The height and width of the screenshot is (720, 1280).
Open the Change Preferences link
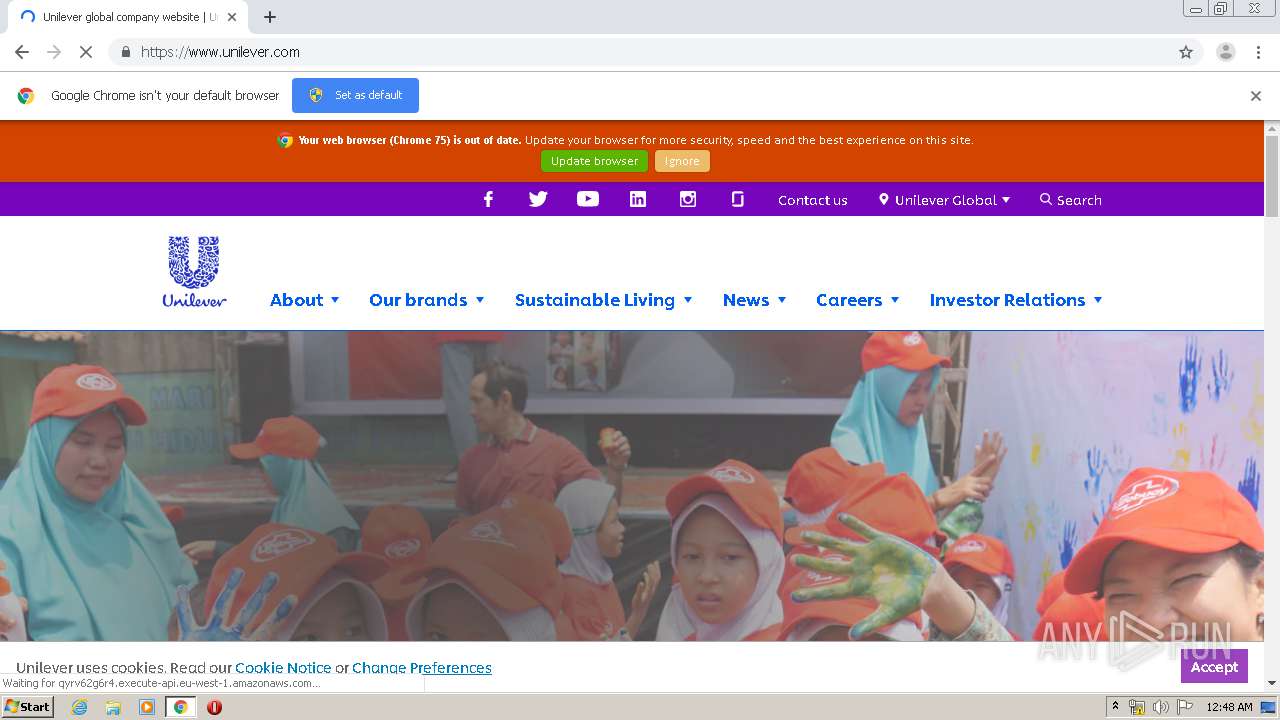(x=422, y=668)
